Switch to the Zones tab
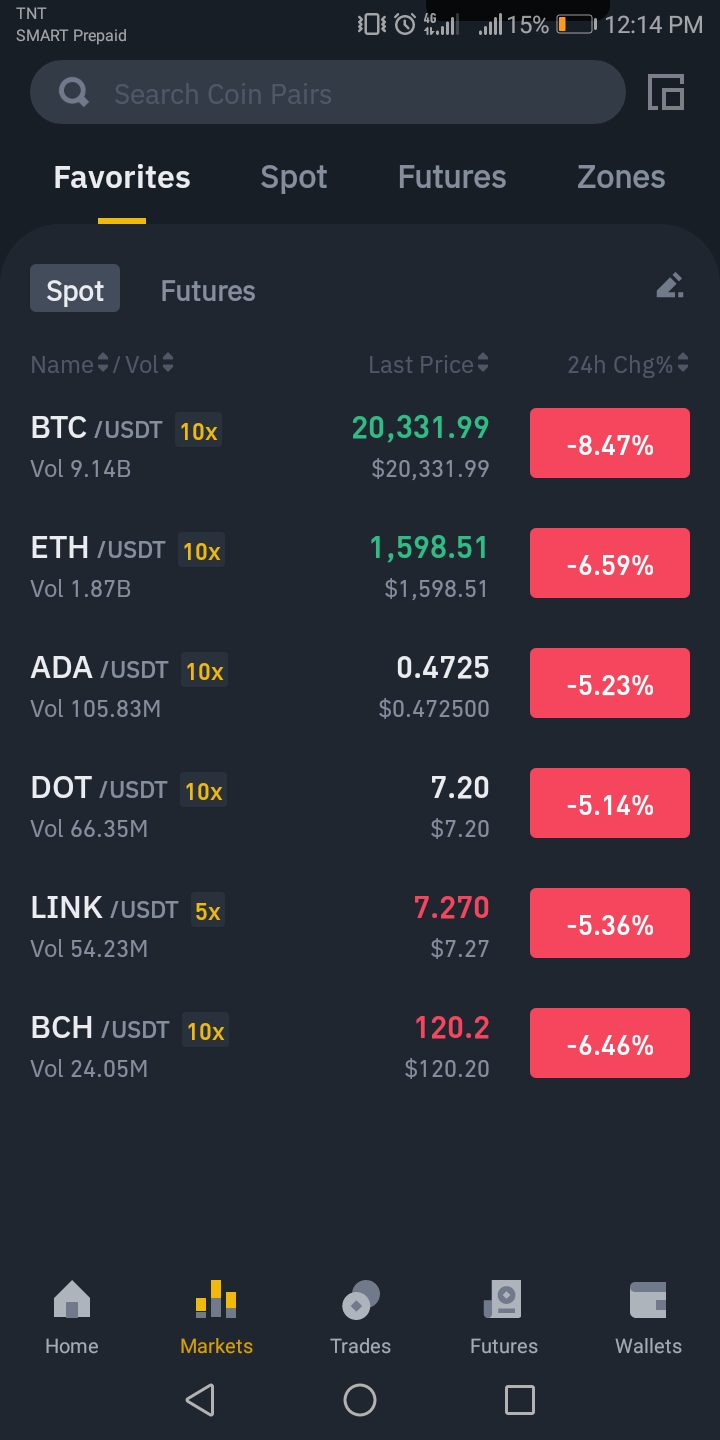Screen dimensions: 720x1440 tap(621, 177)
